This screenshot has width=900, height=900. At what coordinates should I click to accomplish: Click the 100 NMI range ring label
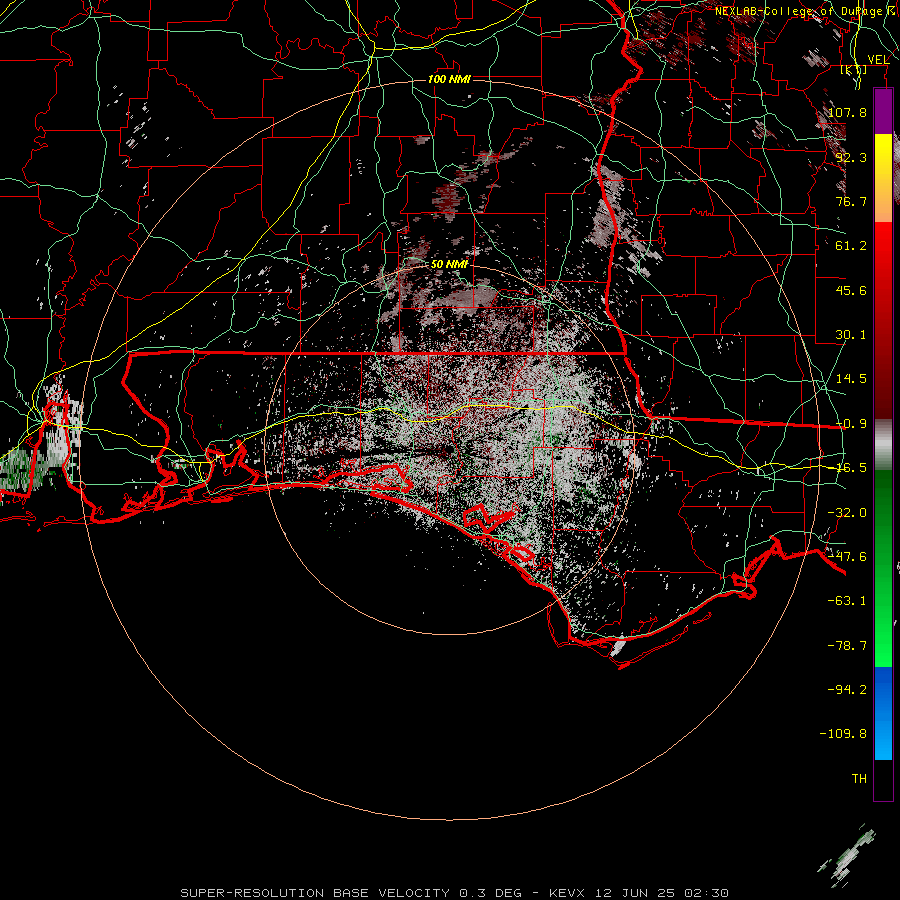coord(449,79)
